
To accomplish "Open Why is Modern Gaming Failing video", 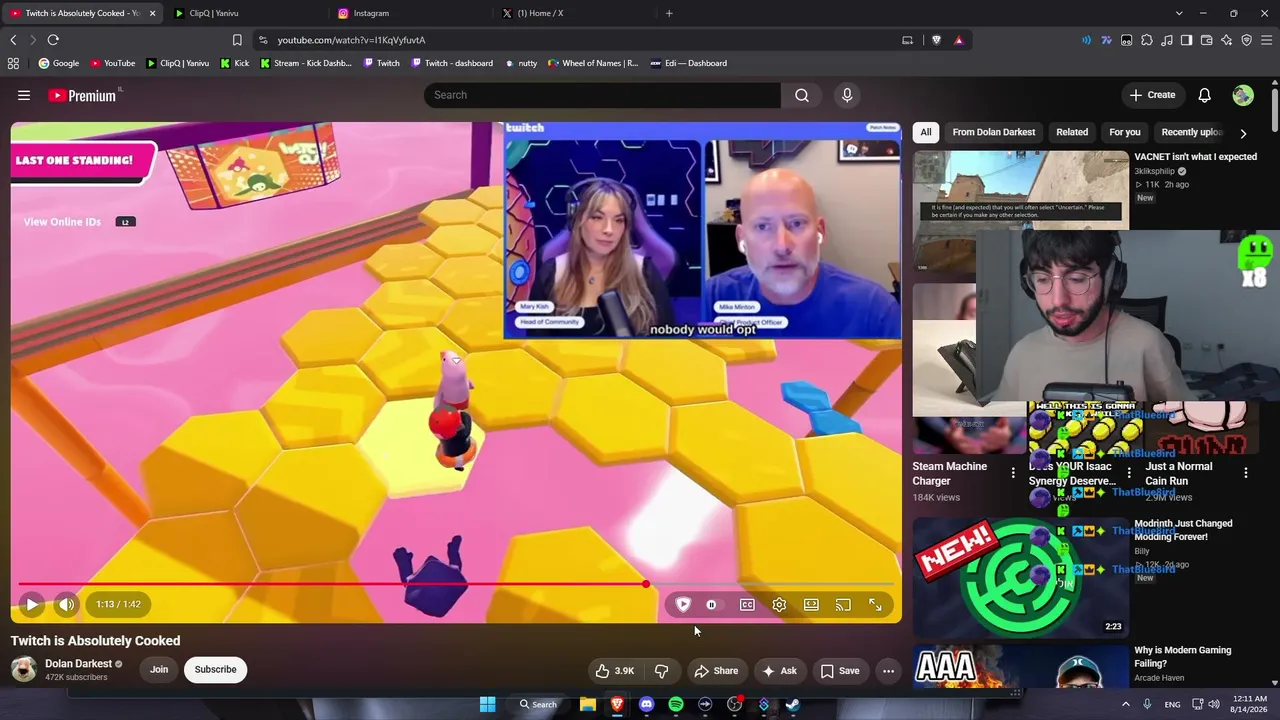I will (x=1183, y=657).
